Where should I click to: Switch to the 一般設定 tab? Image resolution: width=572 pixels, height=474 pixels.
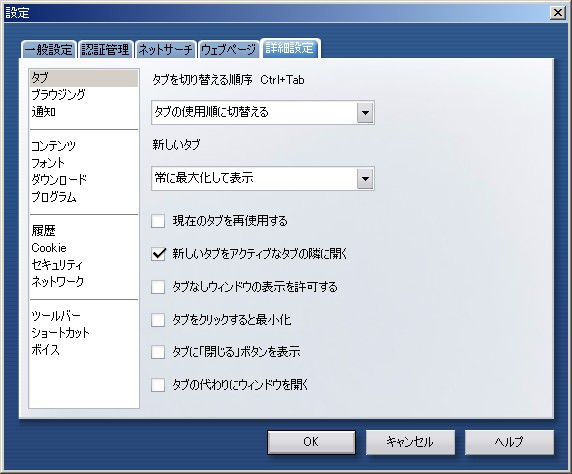click(49, 49)
